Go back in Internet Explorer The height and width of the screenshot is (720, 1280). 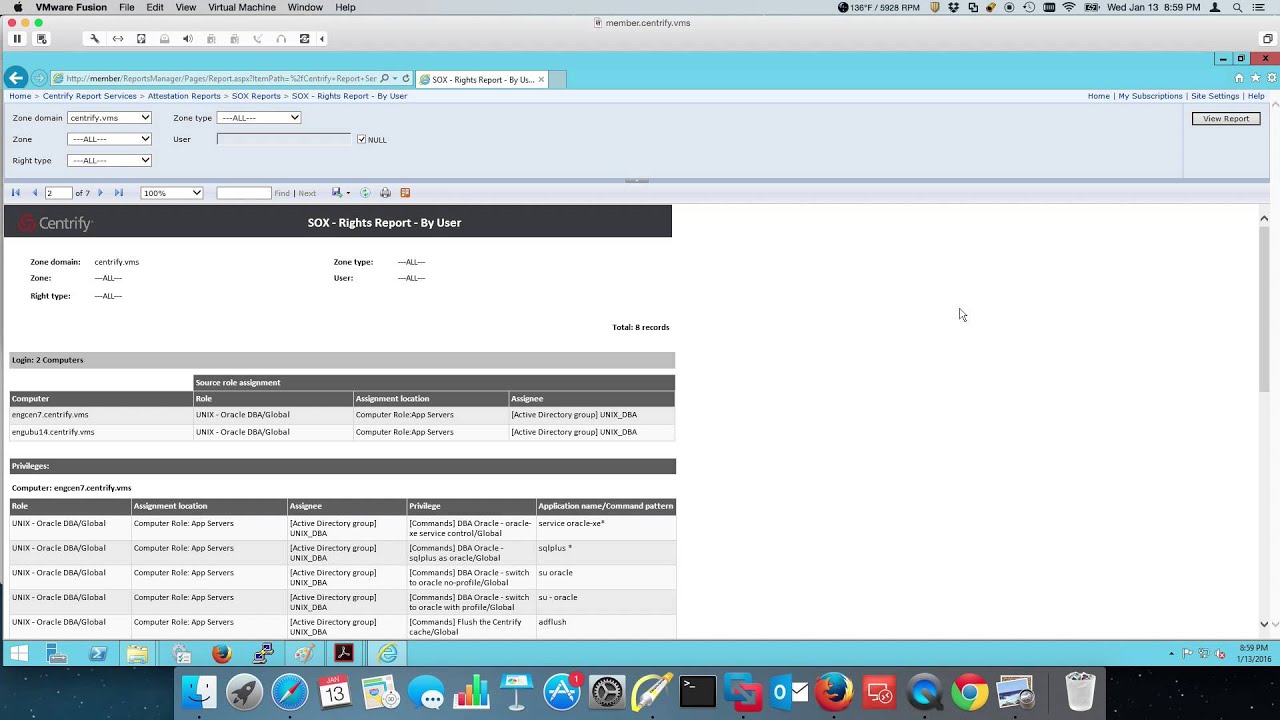15,78
